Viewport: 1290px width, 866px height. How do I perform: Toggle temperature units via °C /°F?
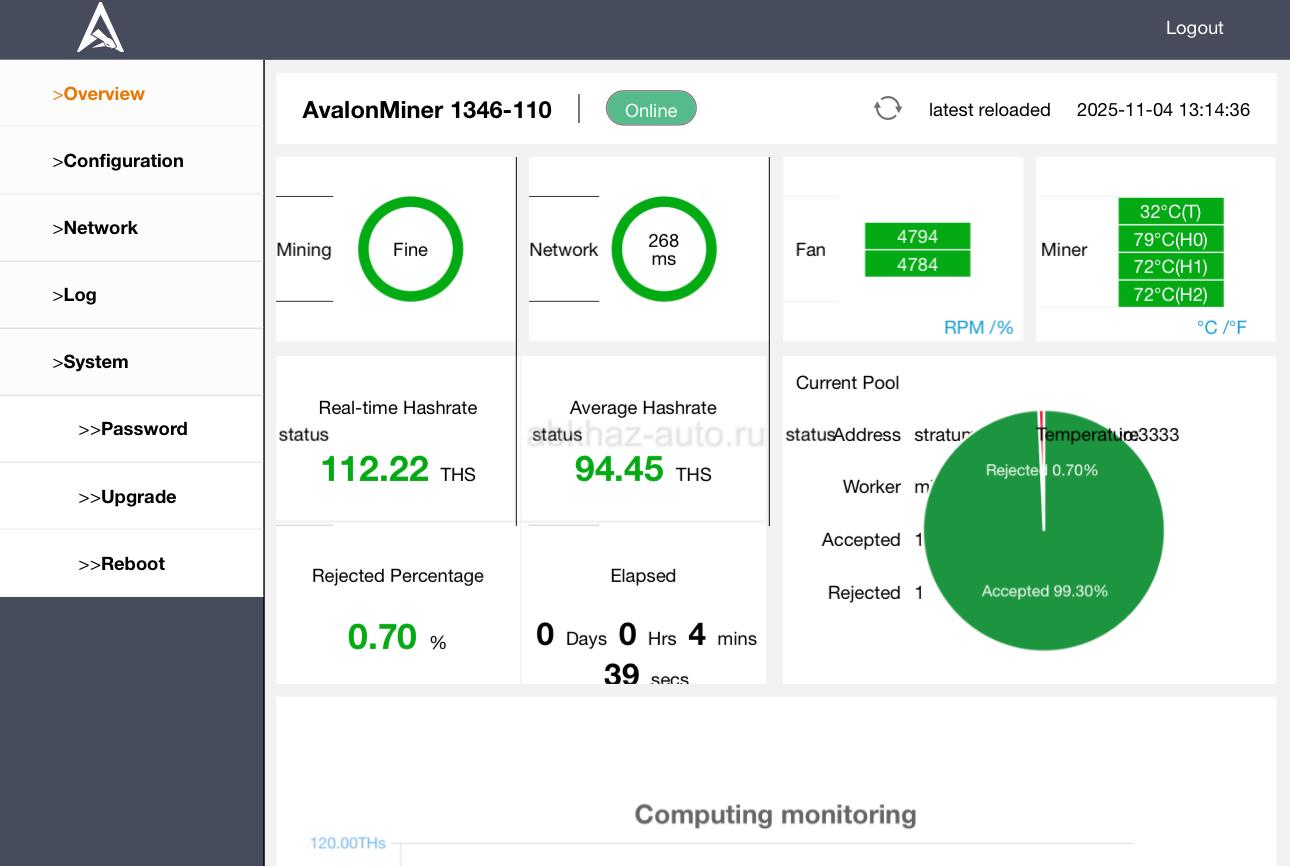pyautogui.click(x=1221, y=327)
